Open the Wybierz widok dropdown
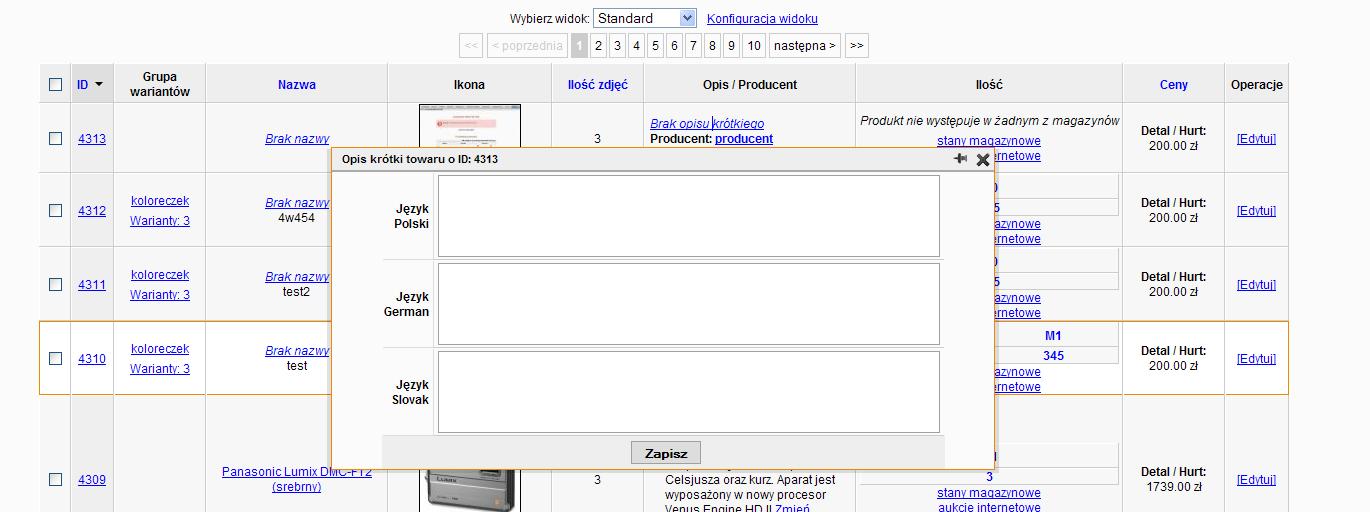This screenshot has height=512, width=1370. point(644,18)
